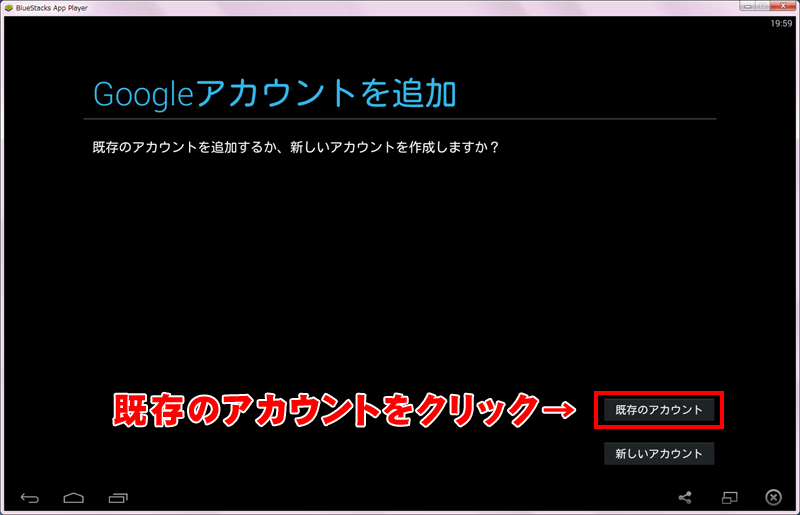Open the recent apps icon
Screen dimensions: 800x515
(x=118, y=498)
